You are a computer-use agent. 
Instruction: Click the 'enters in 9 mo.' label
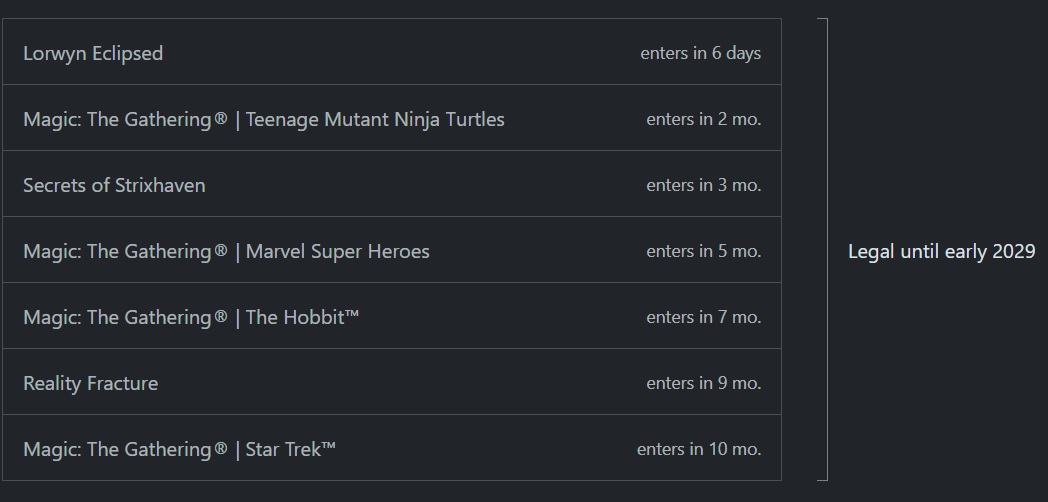point(704,383)
